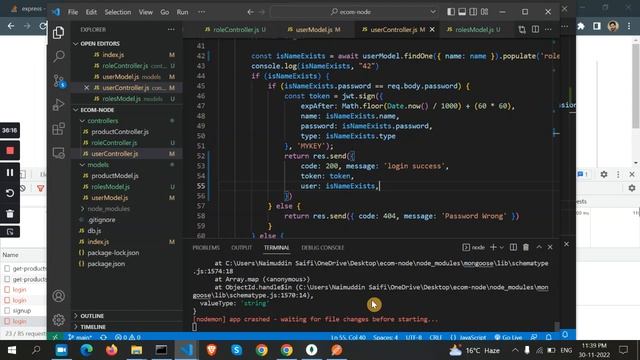This screenshot has height=360, width=640.
Task: Click Go Live in the status bar
Action: pyautogui.click(x=509, y=337)
